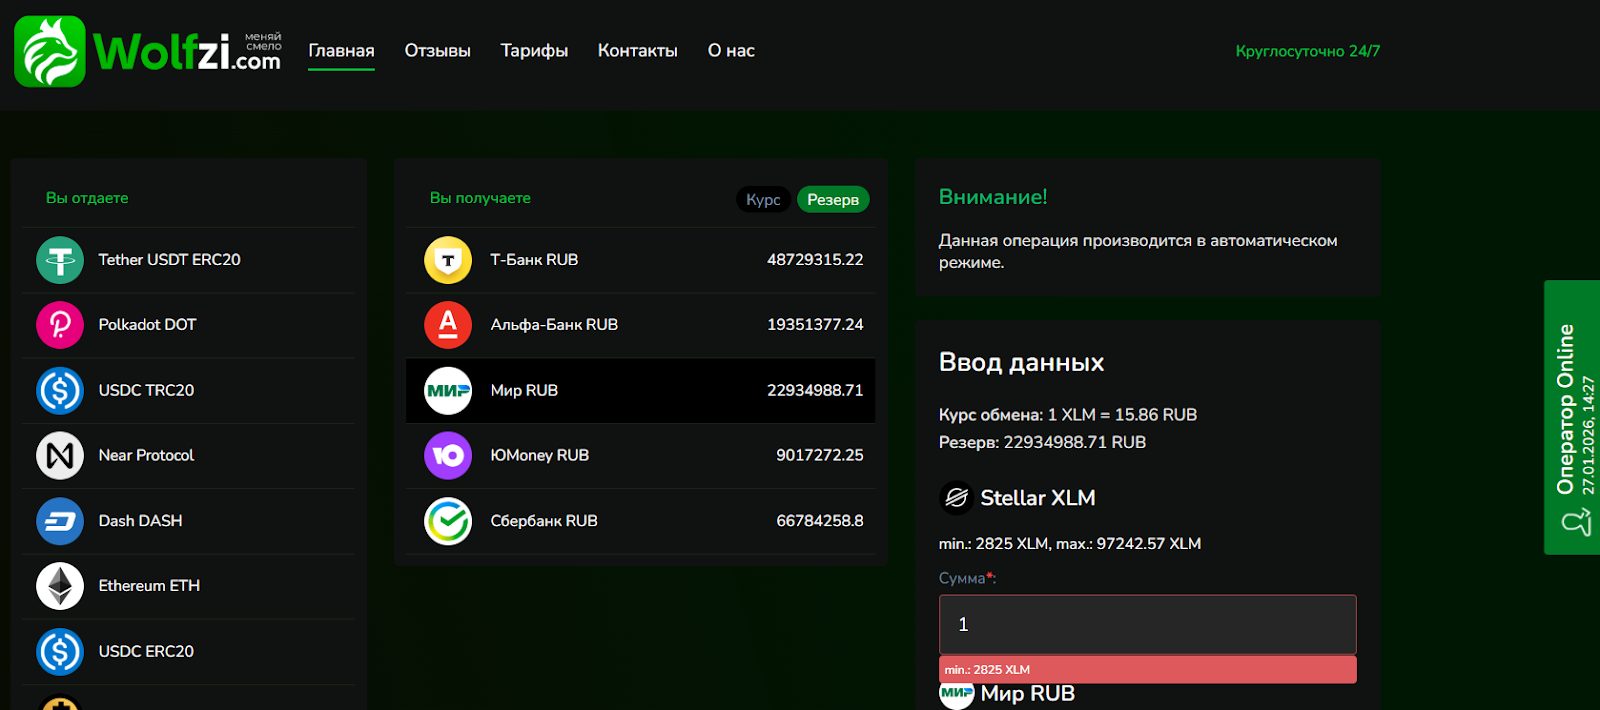Click the ЮMoney purple icon
This screenshot has height=710, width=1600.
tap(448, 455)
